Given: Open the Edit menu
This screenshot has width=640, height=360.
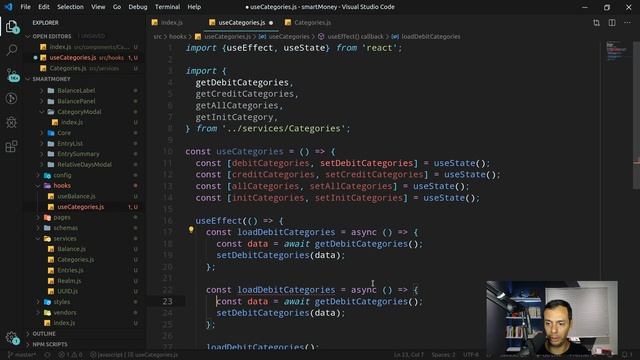Looking at the screenshot, I should 44,7.
